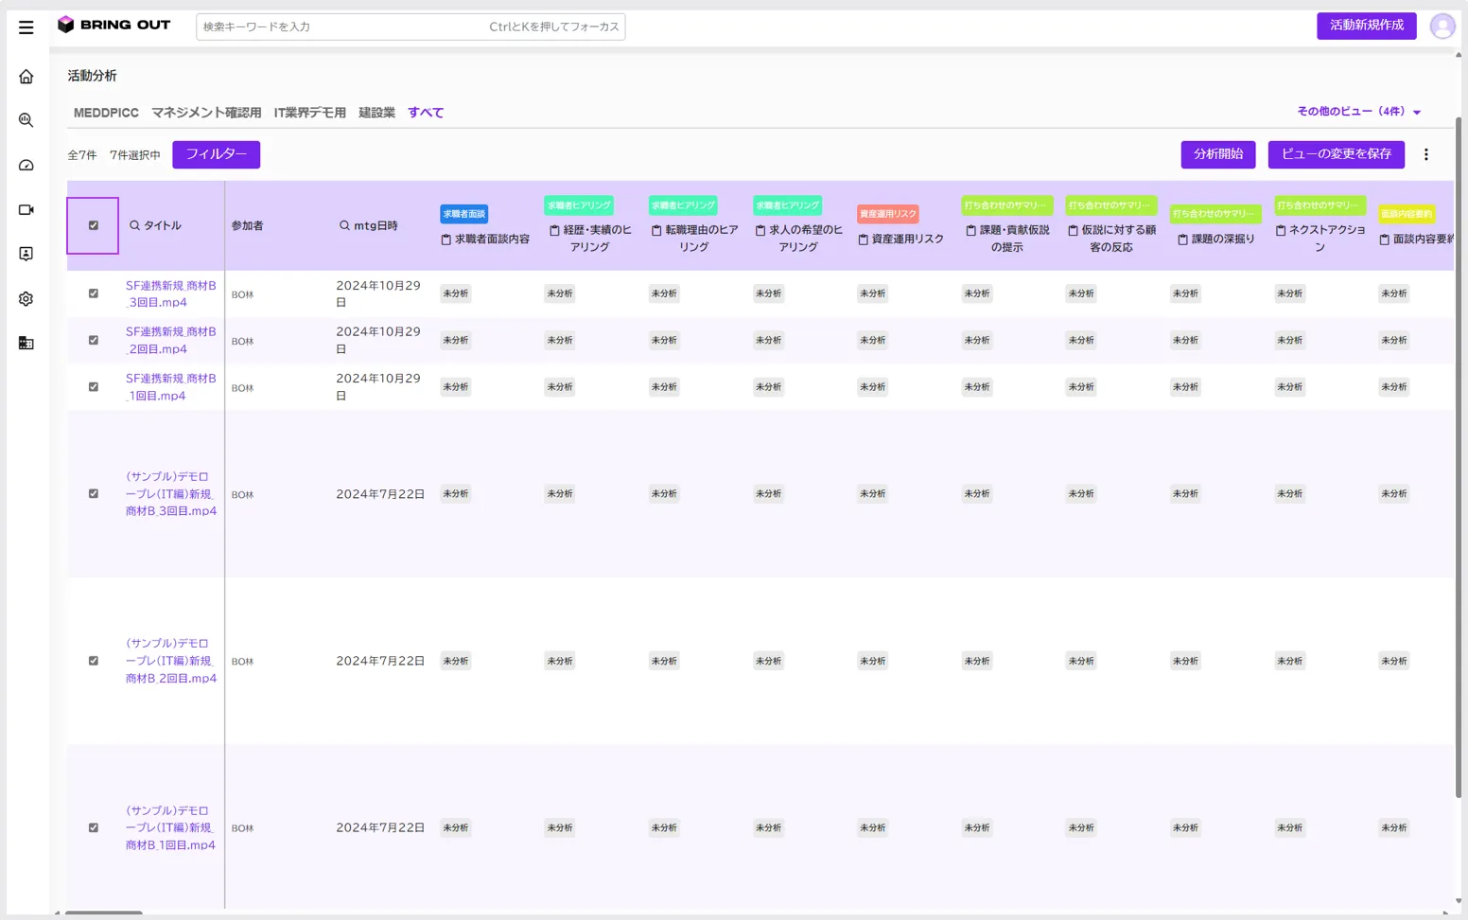Open the hamburger menu icon
1473x920 pixels.
(26, 27)
